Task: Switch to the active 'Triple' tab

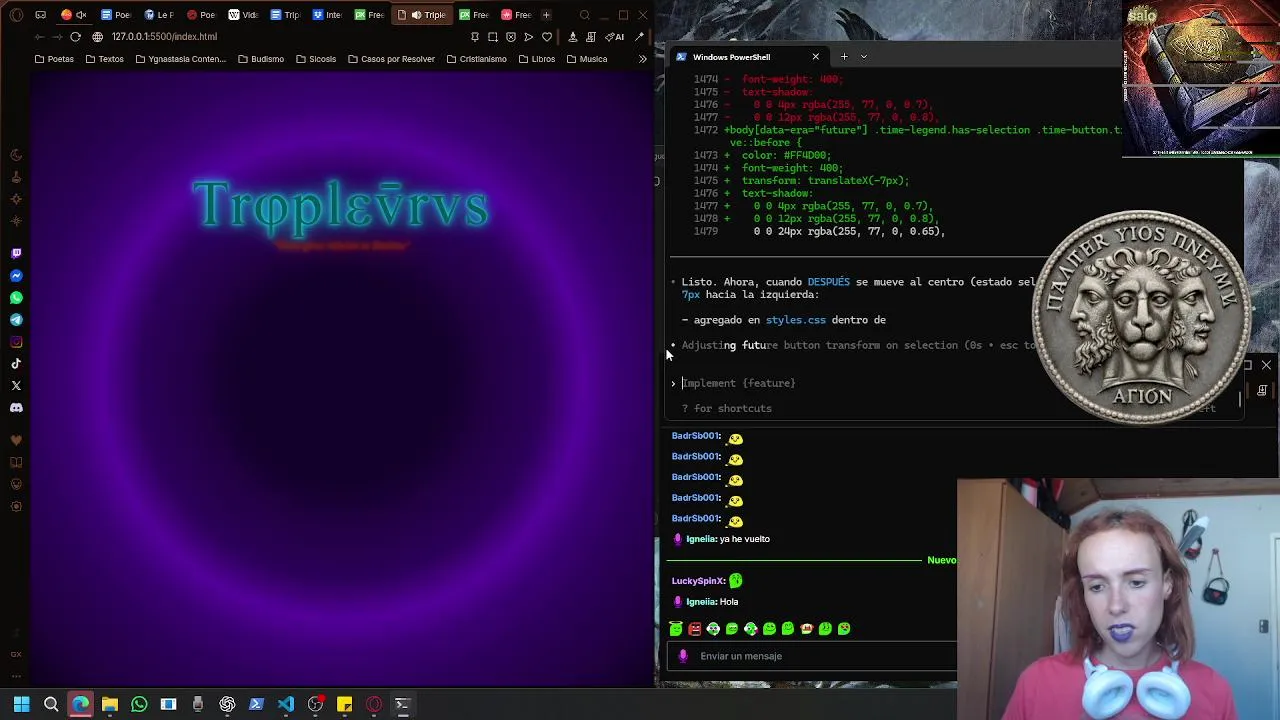Action: click(x=420, y=15)
